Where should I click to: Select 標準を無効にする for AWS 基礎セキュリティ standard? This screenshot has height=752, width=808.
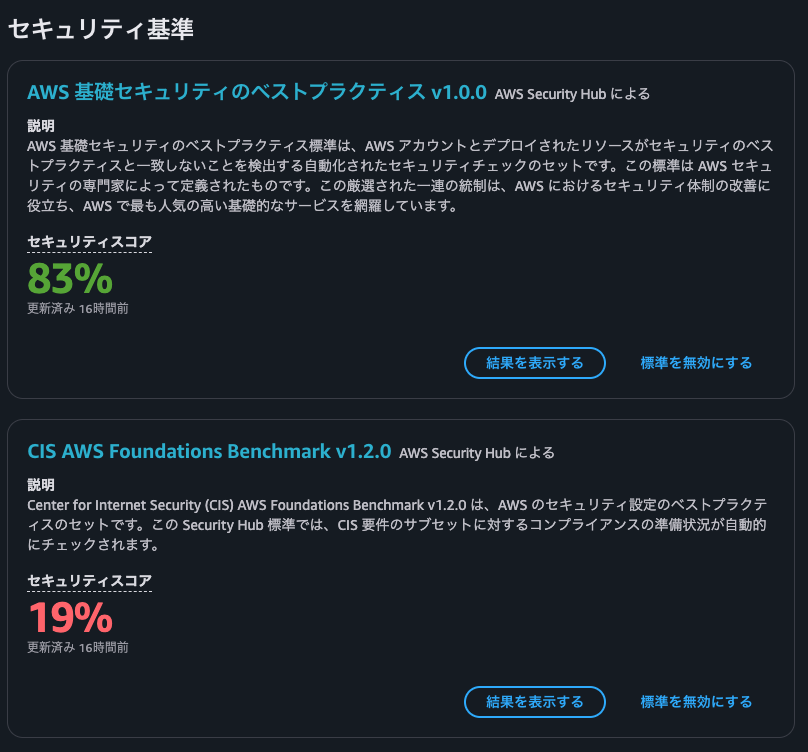click(696, 363)
